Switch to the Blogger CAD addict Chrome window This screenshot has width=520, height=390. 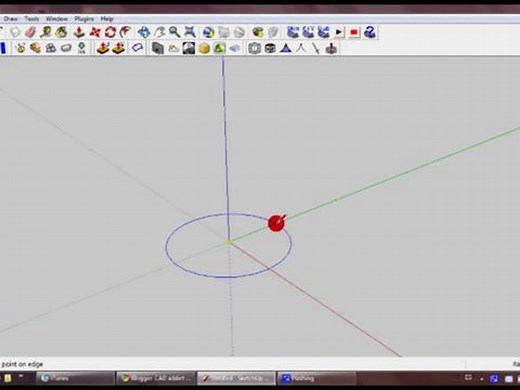[156, 378]
